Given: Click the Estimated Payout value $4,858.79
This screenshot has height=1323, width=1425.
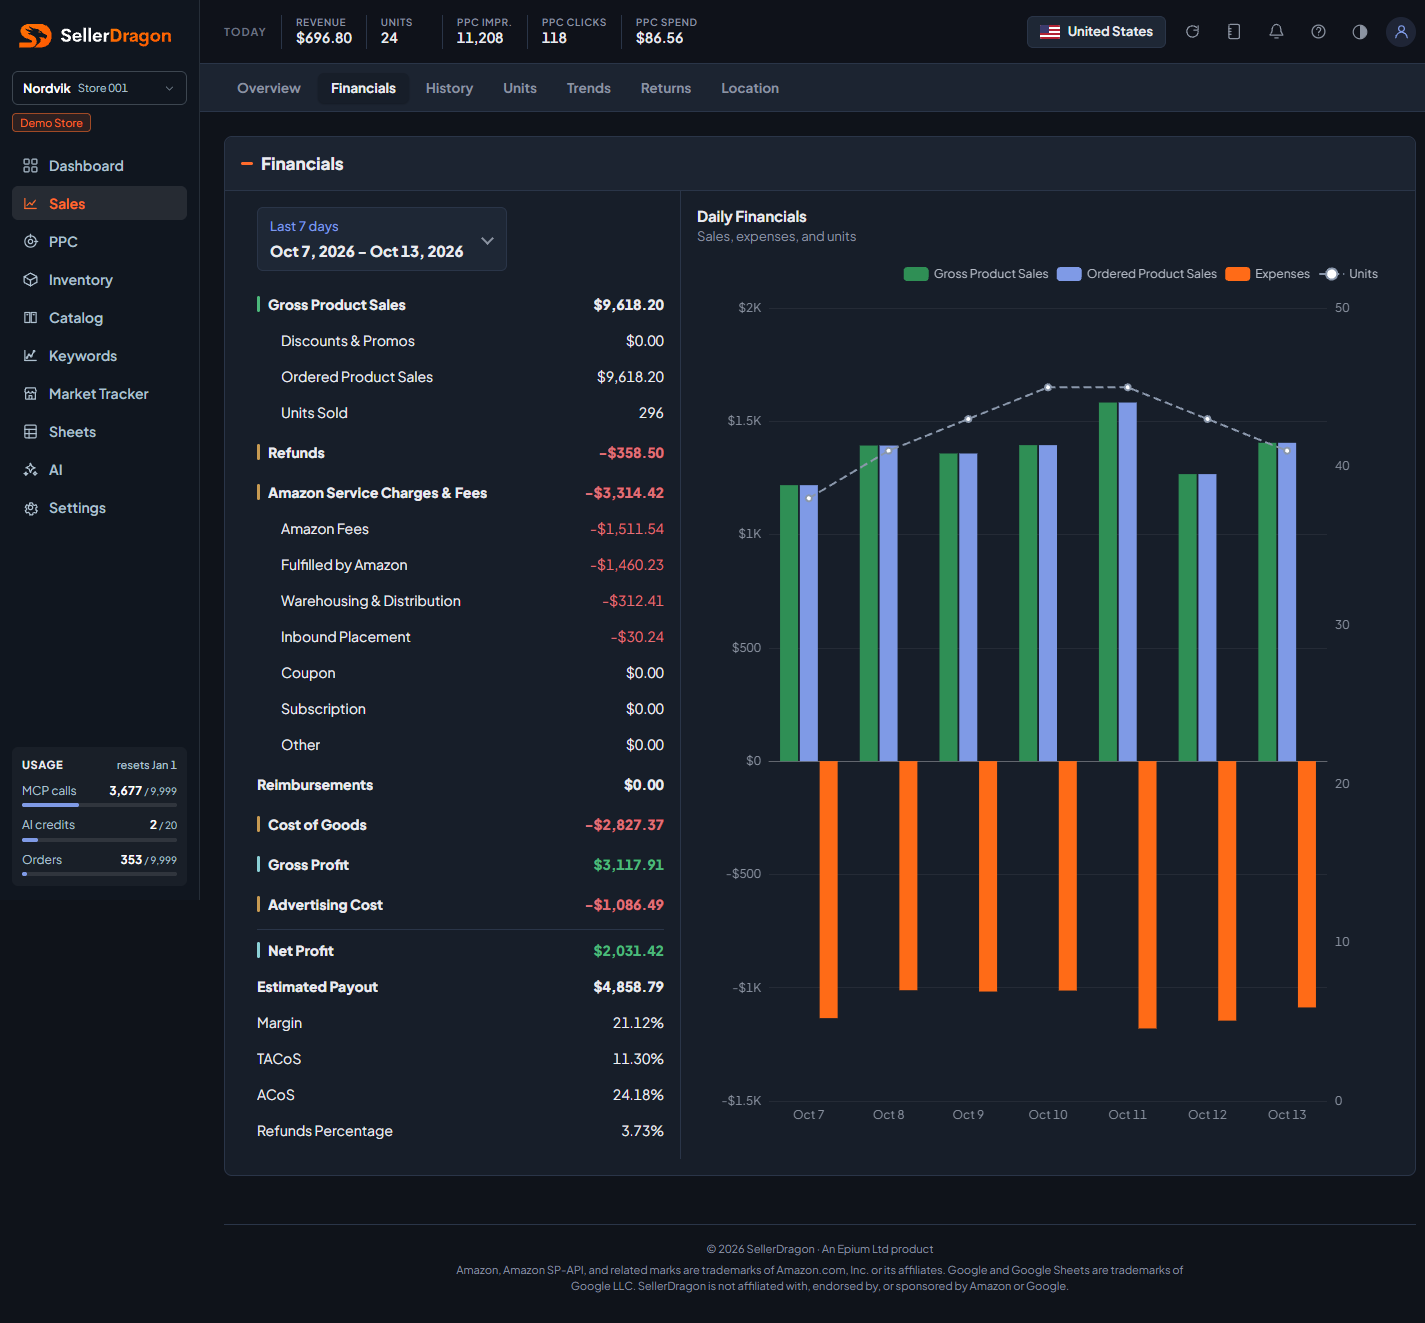Looking at the screenshot, I should coord(628,987).
